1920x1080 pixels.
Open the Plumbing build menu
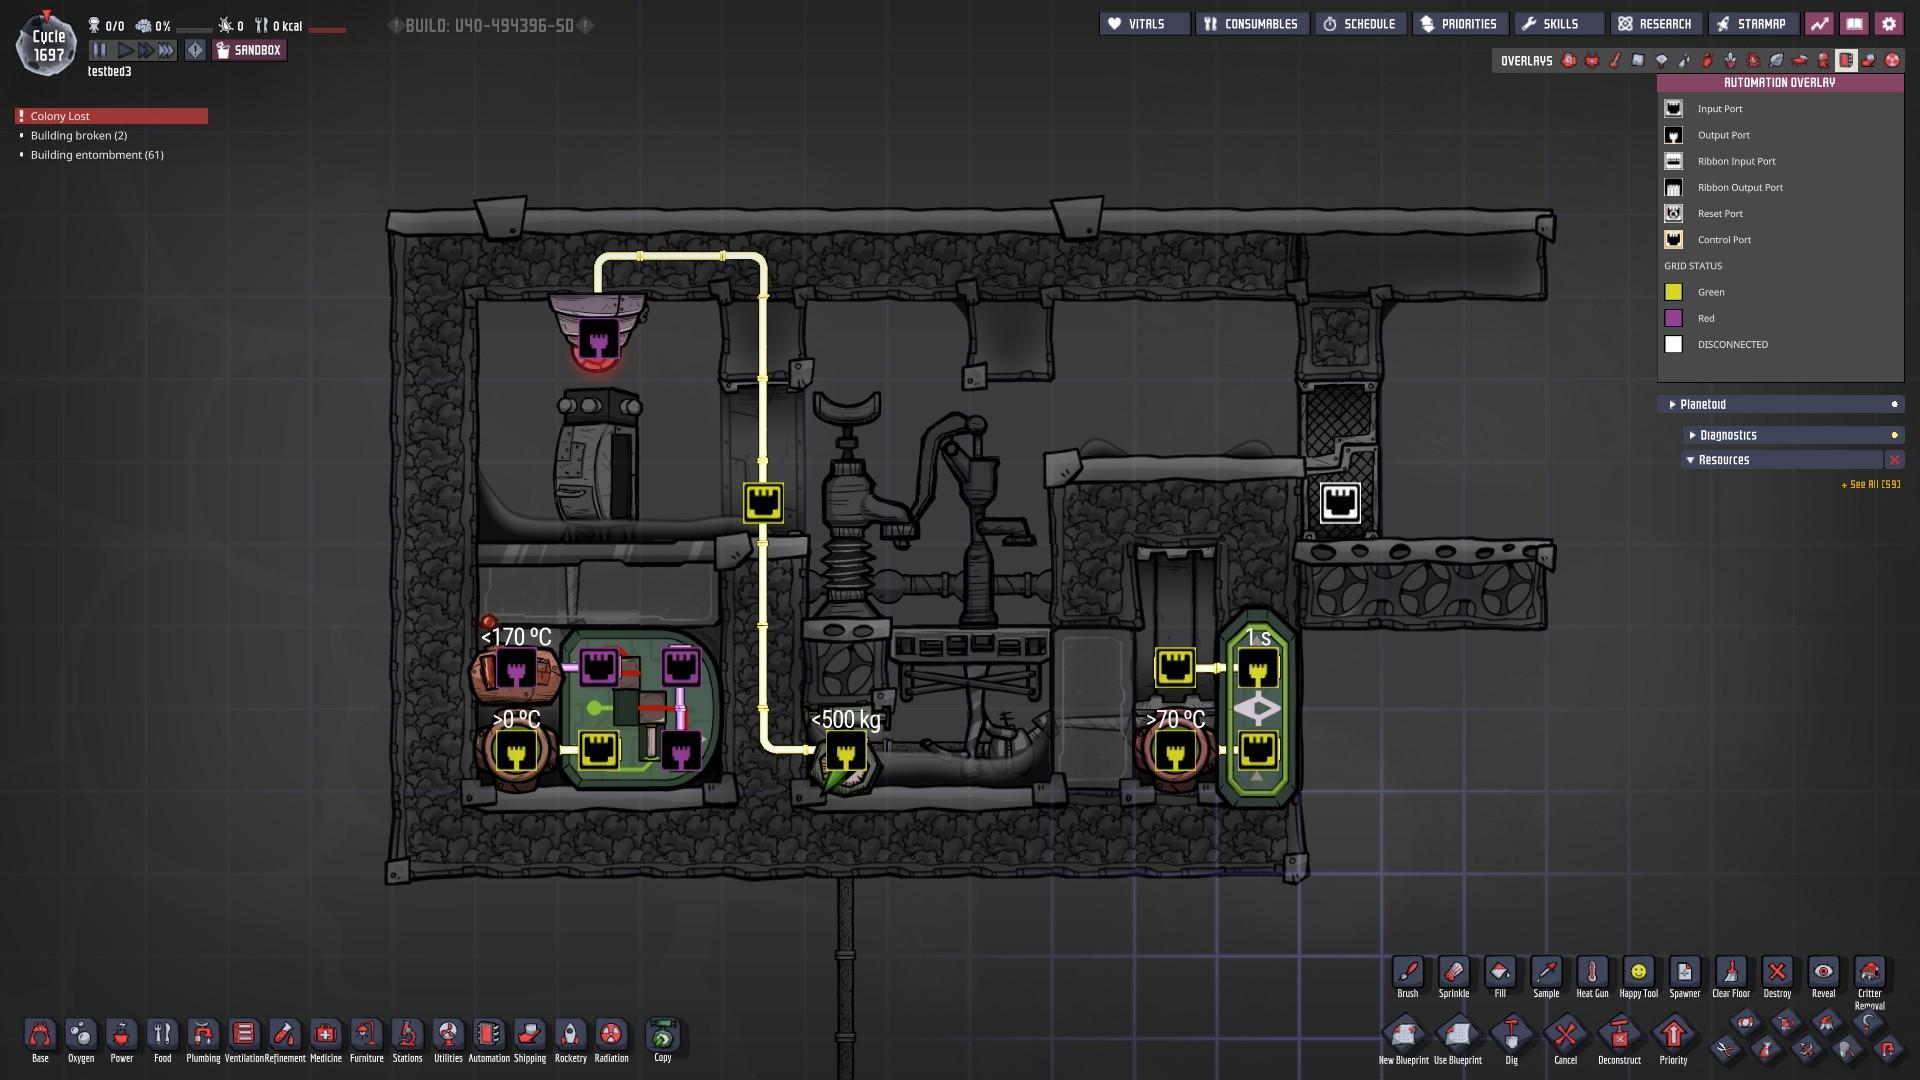point(203,1035)
